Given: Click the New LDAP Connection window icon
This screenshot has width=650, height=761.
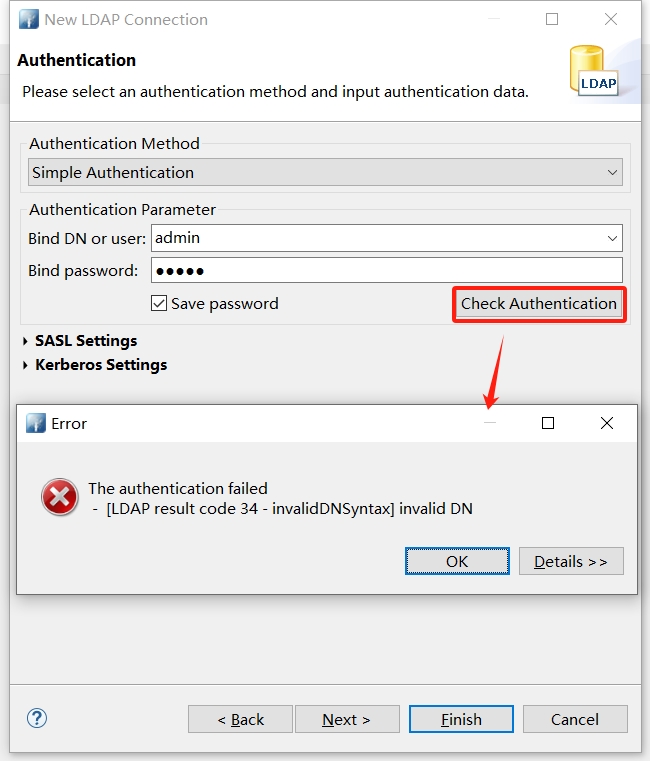Looking at the screenshot, I should coord(29,19).
